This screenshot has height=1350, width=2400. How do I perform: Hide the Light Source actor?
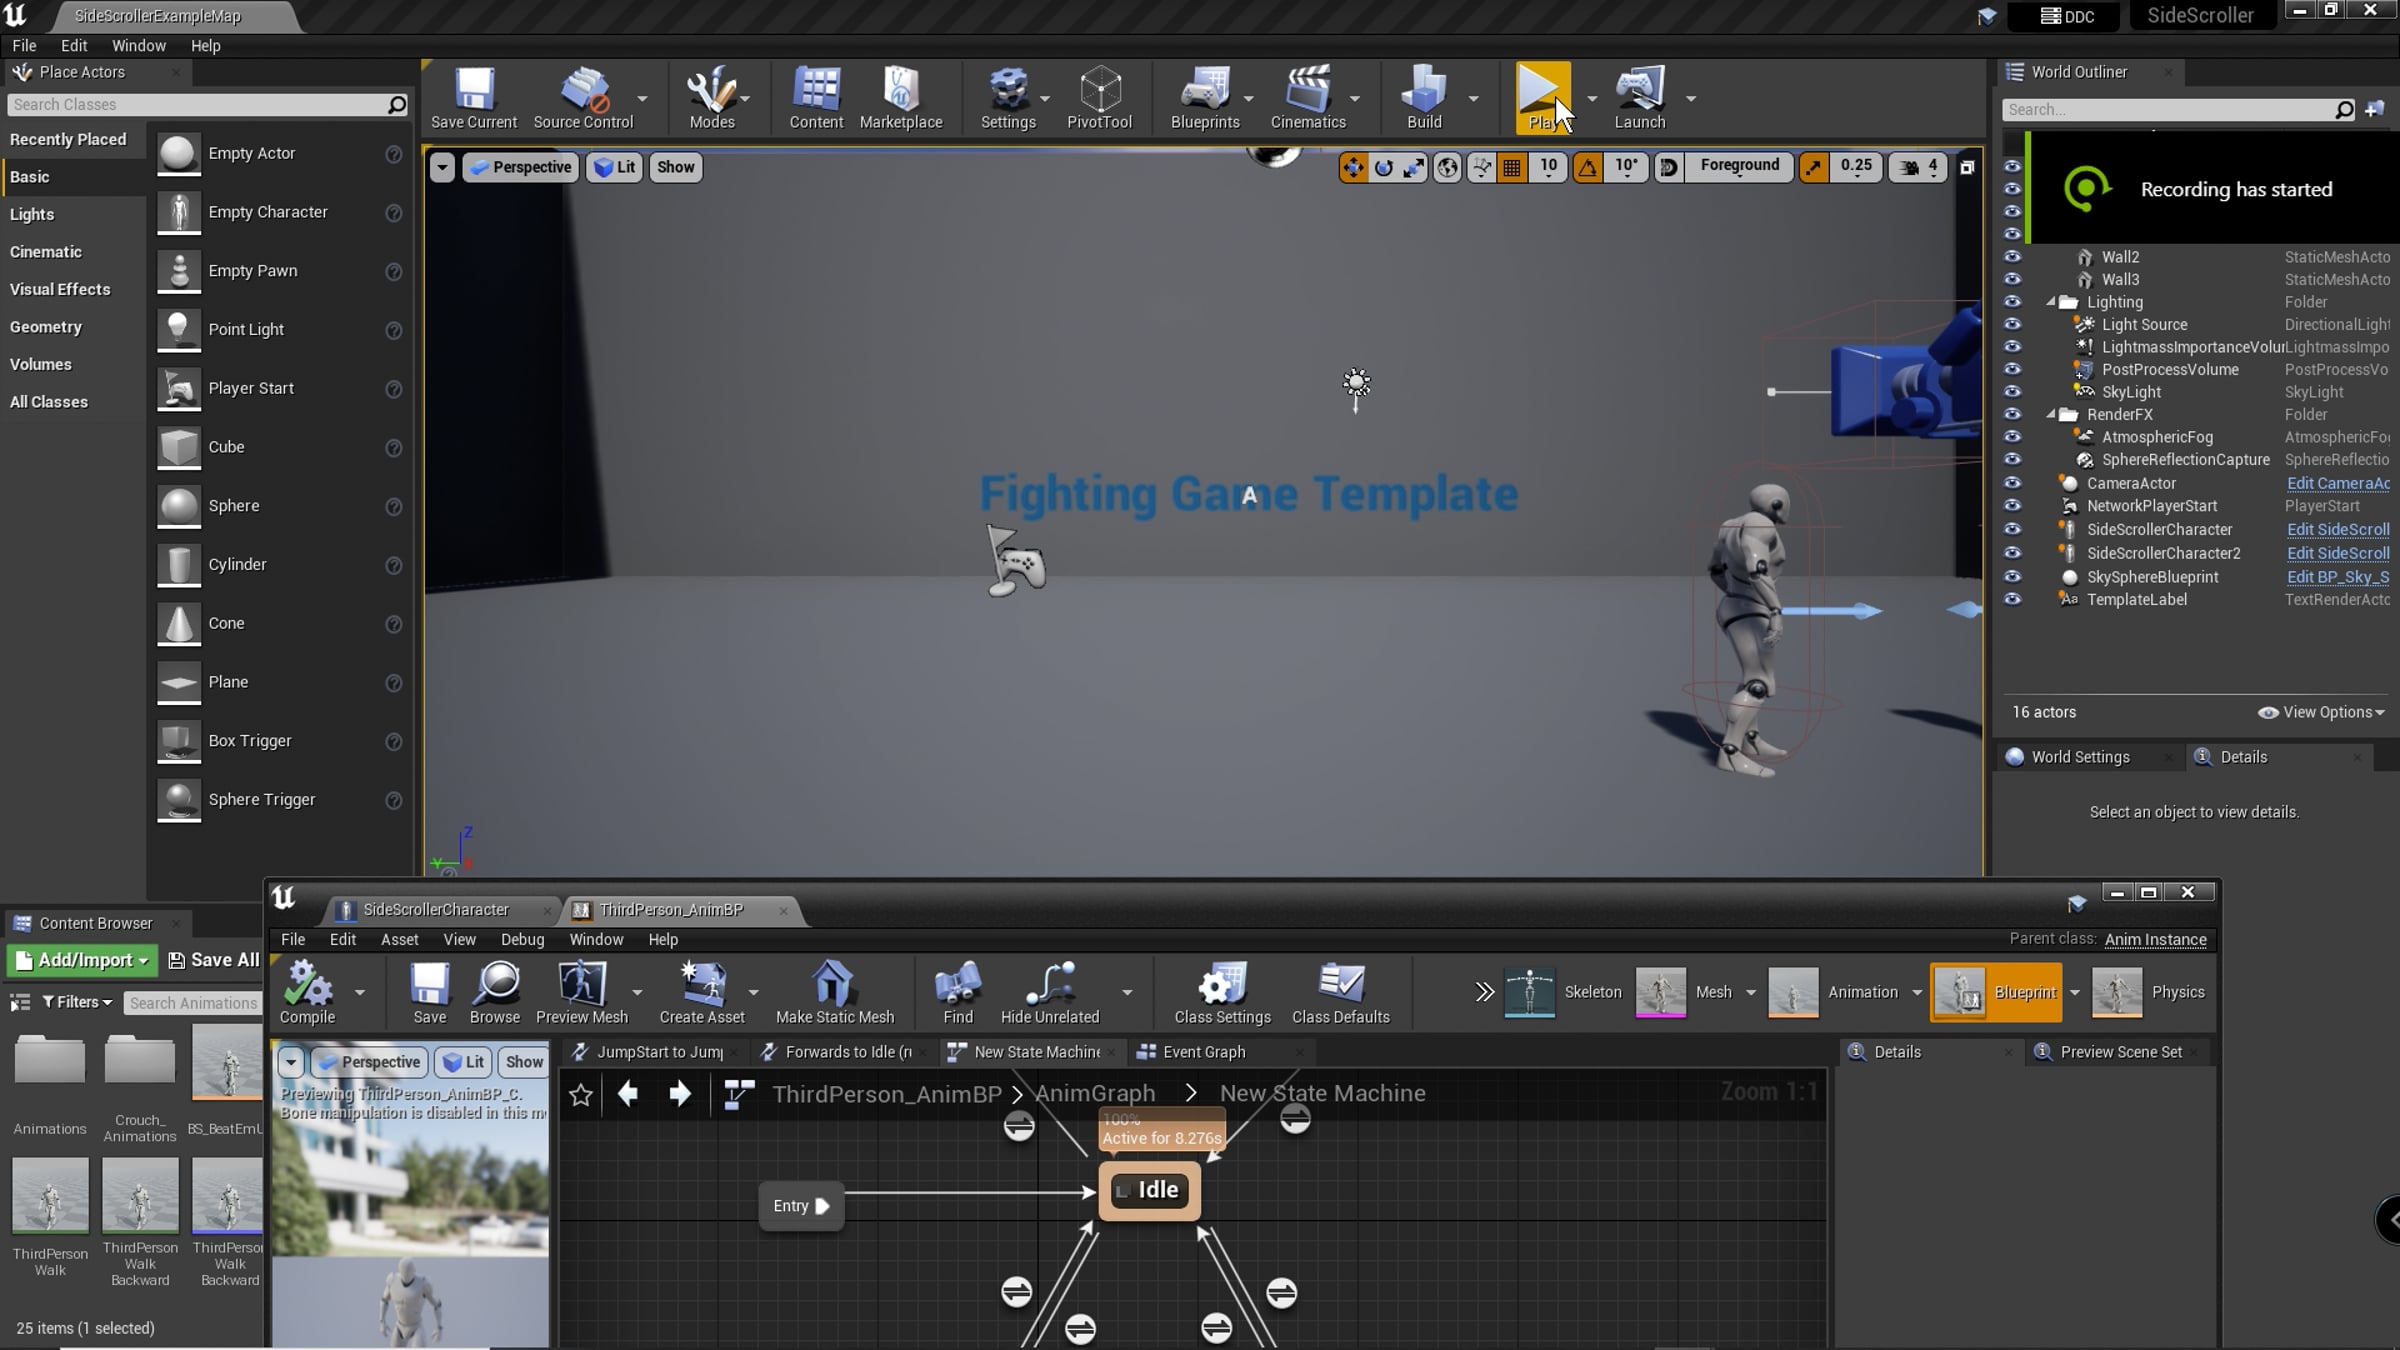[2012, 324]
